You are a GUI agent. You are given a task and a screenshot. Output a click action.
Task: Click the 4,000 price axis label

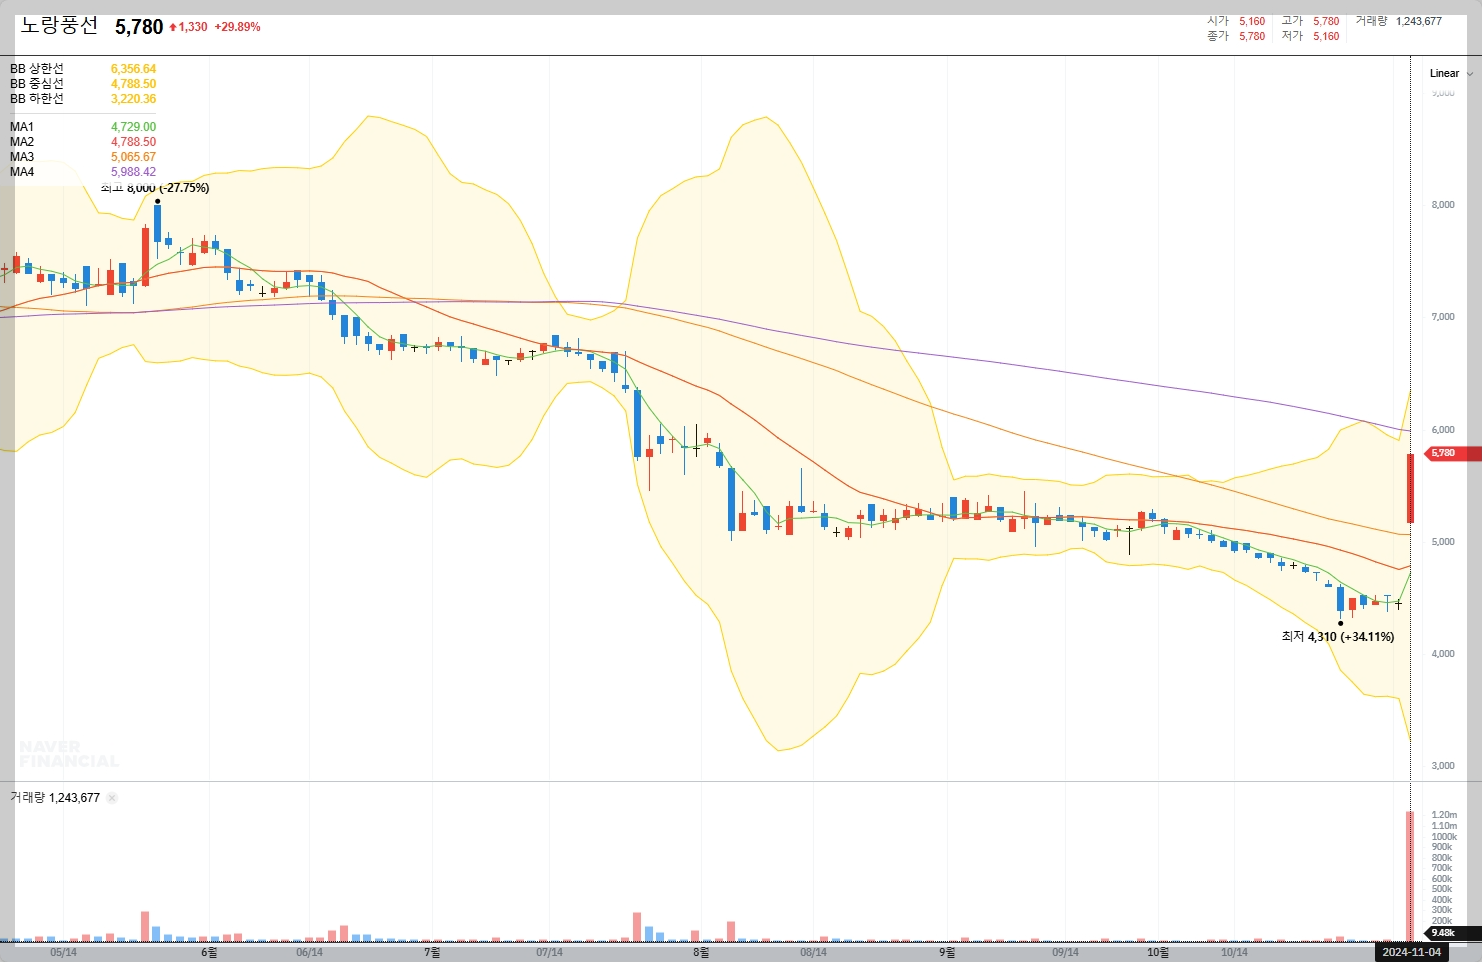(x=1443, y=654)
